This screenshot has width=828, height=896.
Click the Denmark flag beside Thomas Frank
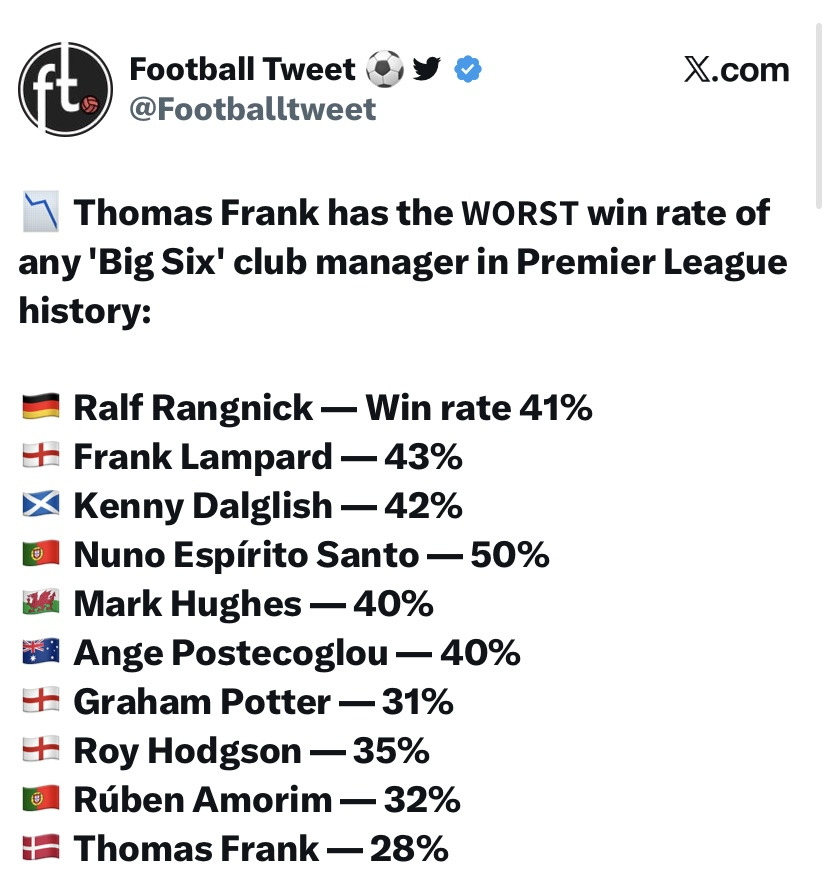coord(41,847)
